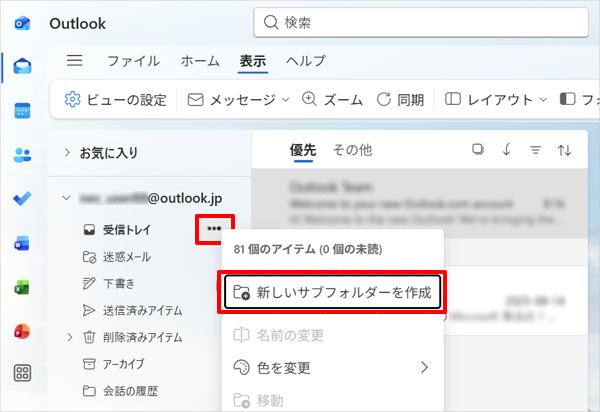Click the ズーム zoom button
The width and height of the screenshot is (600, 412).
click(332, 100)
